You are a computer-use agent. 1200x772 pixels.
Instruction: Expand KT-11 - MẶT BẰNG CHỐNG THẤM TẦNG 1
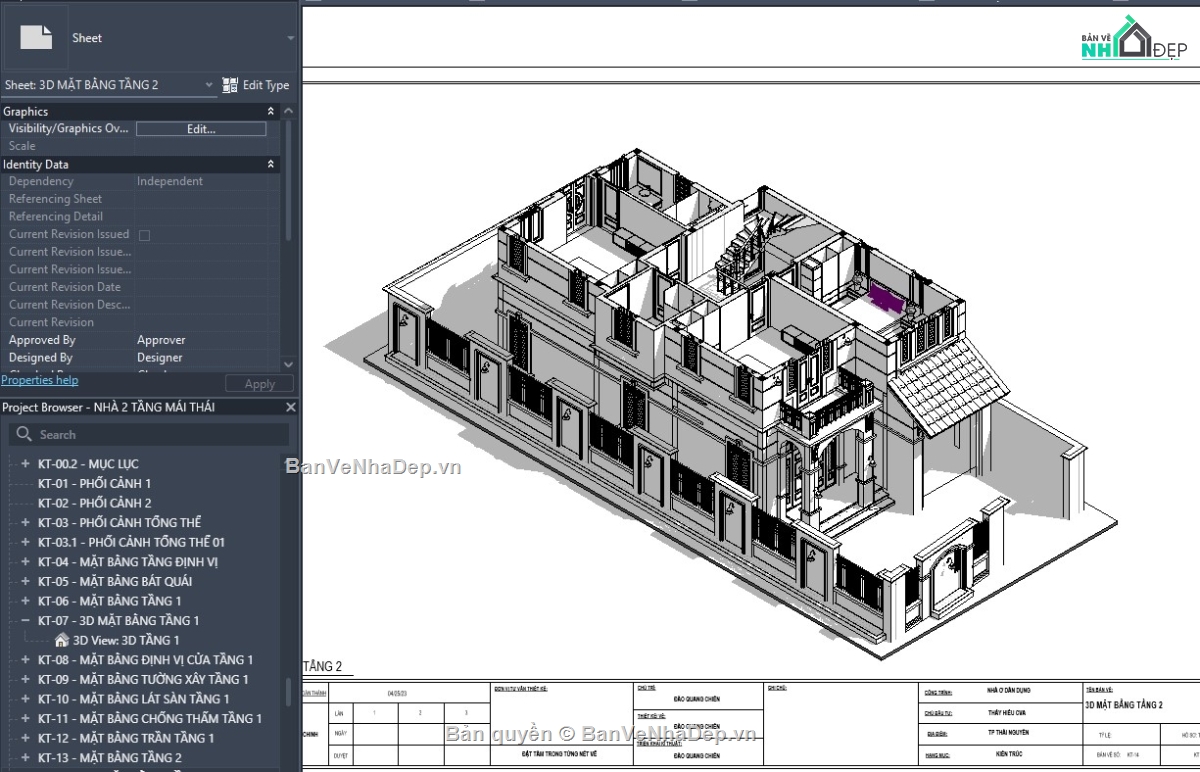[26, 718]
